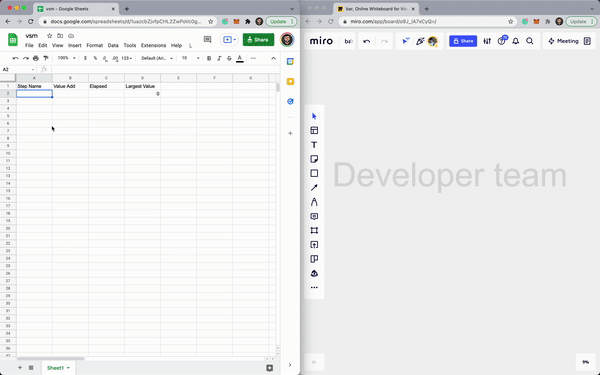
Task: Open the Format menu in Sheets
Action: pyautogui.click(x=95, y=45)
